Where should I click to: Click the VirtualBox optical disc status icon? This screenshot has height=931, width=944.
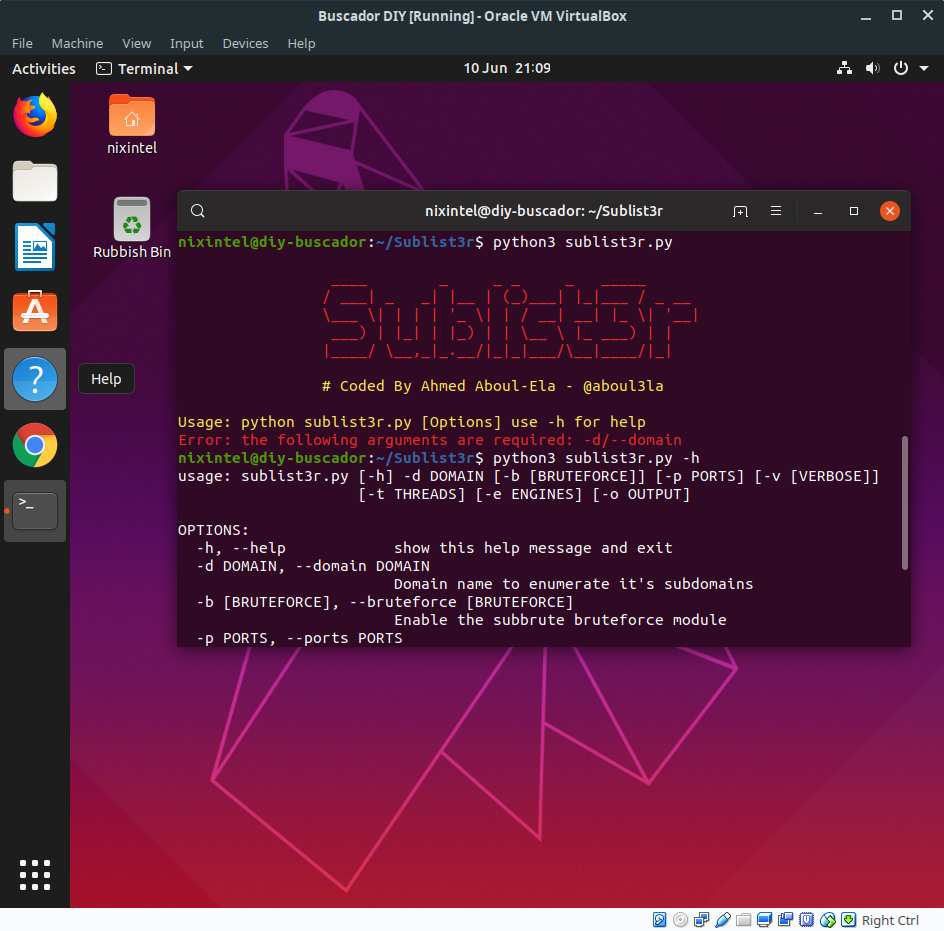[680, 920]
